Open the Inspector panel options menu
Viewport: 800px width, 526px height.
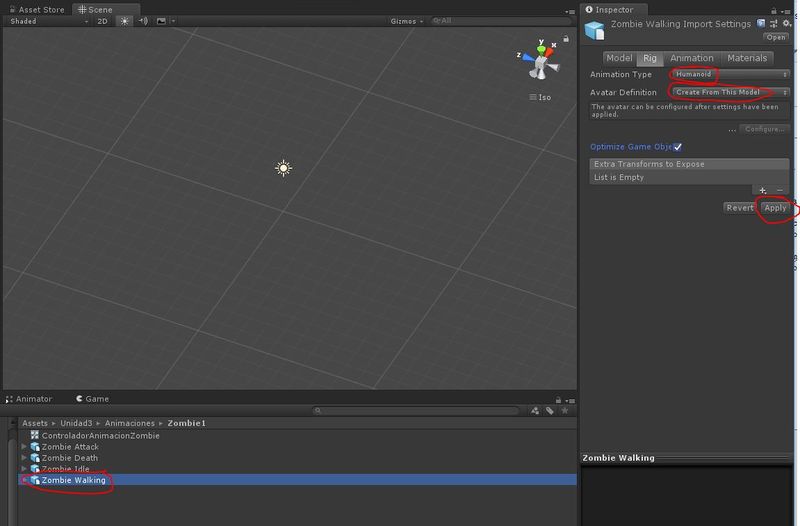pyautogui.click(x=785, y=11)
